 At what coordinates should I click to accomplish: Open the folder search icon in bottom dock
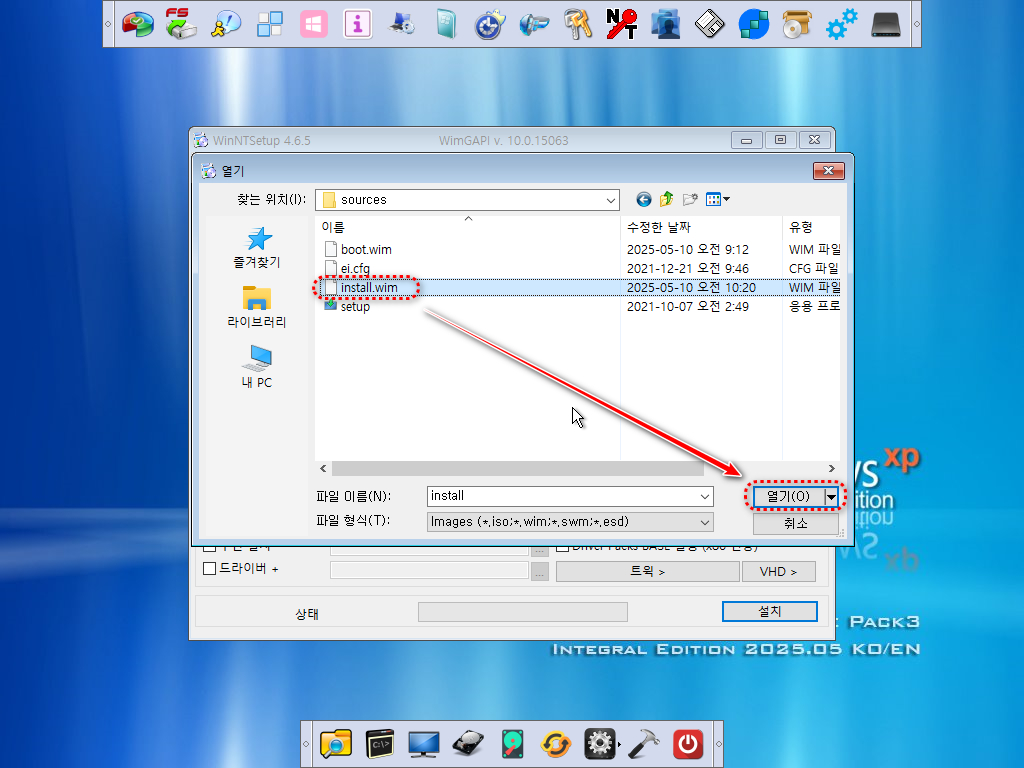coord(336,744)
